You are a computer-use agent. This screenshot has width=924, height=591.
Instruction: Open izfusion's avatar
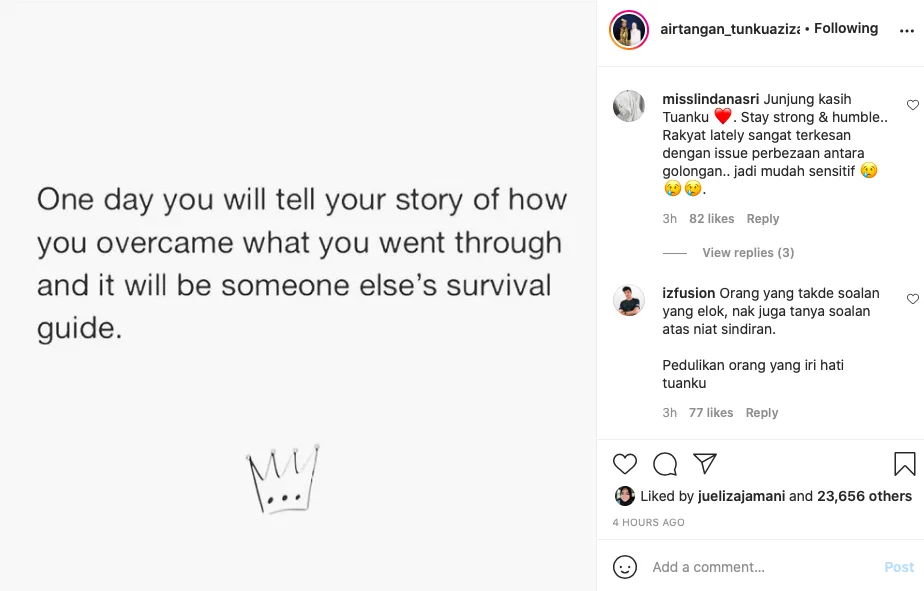tap(629, 300)
